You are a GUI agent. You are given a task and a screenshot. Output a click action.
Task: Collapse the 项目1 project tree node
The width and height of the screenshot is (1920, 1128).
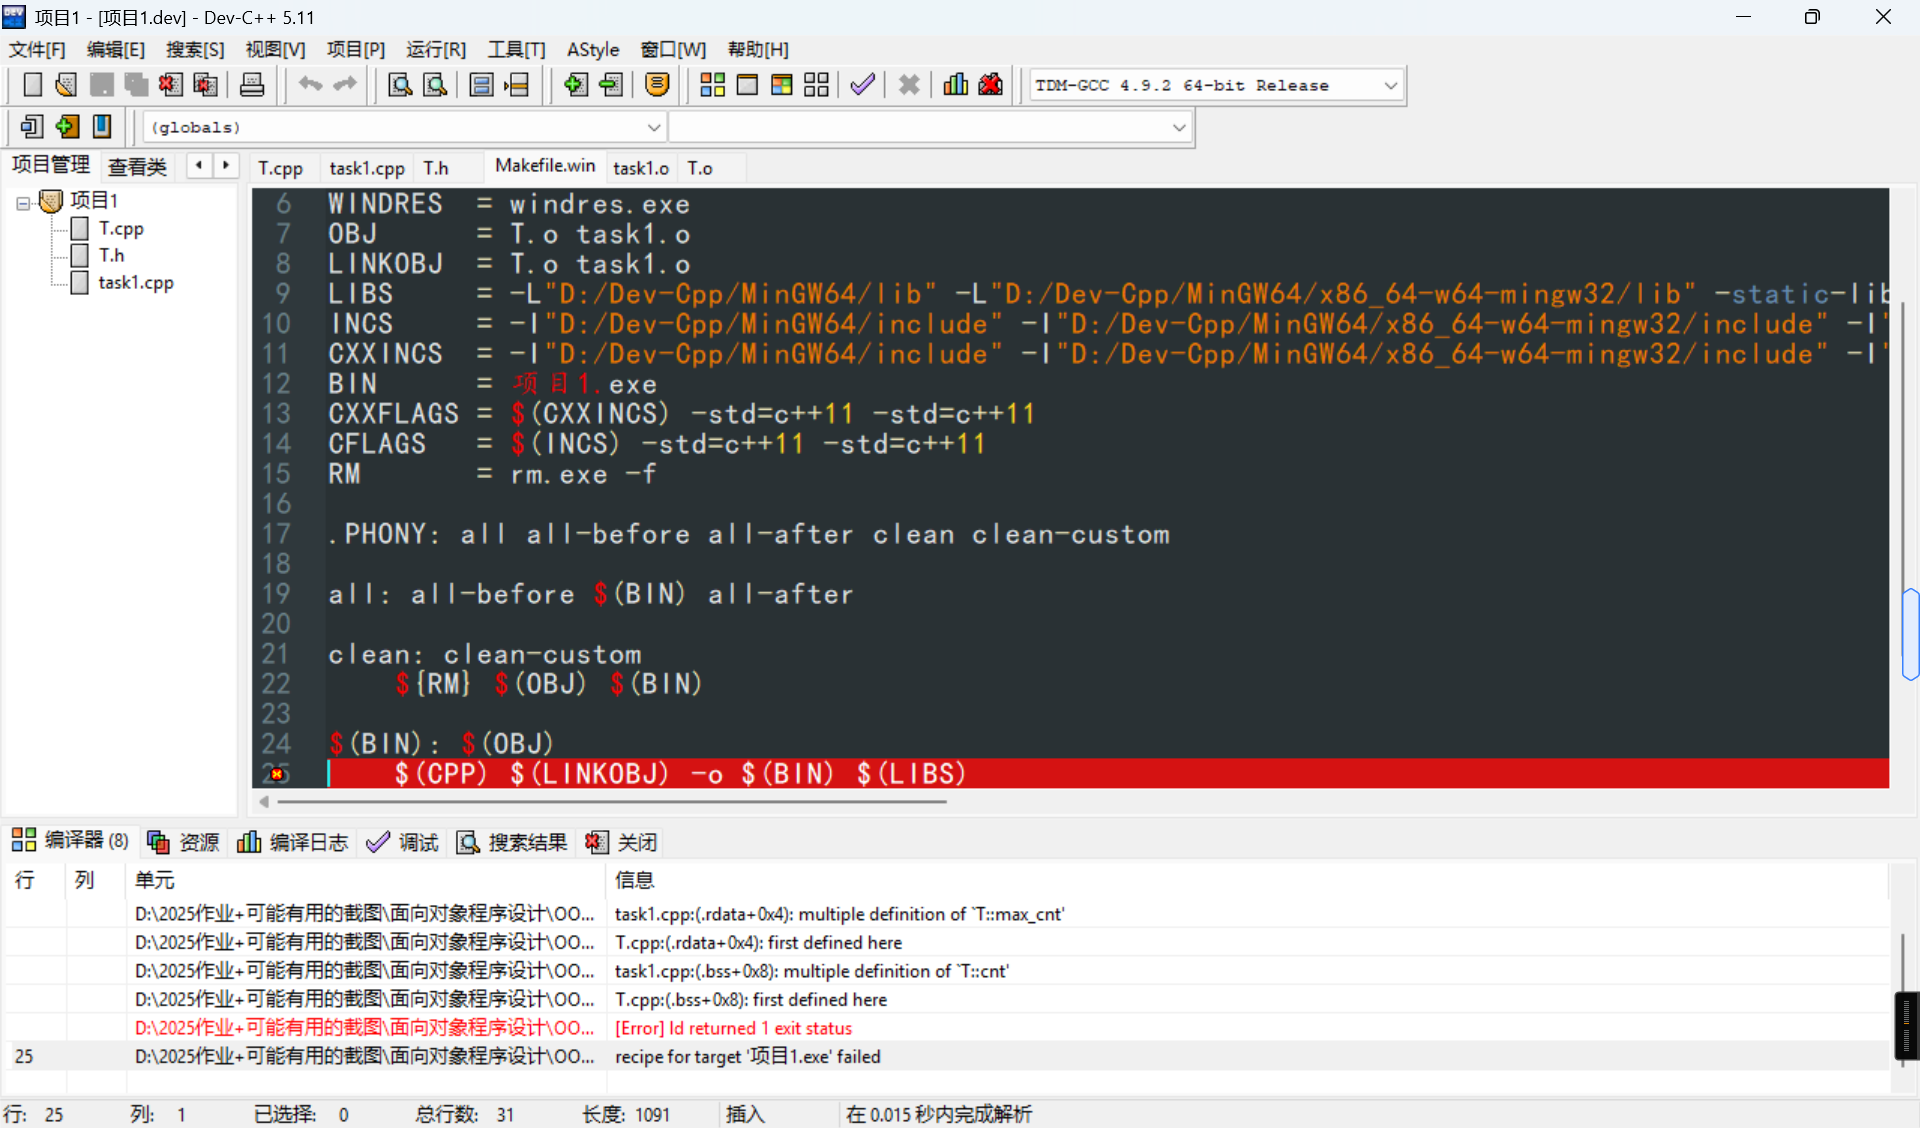22,203
